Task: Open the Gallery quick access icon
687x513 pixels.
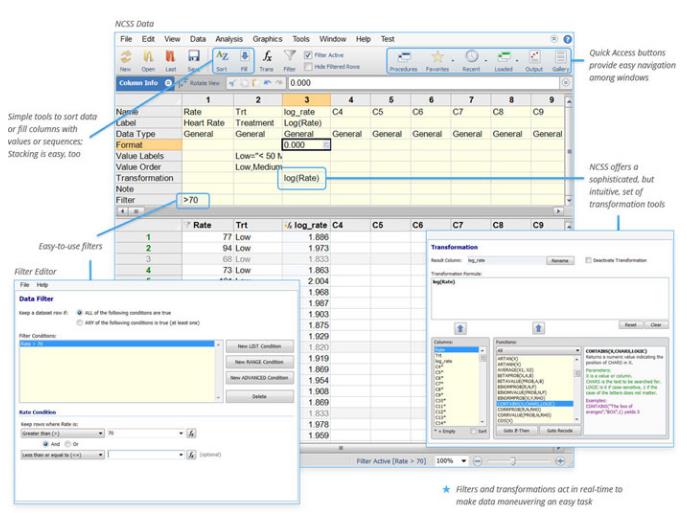Action: (560, 57)
